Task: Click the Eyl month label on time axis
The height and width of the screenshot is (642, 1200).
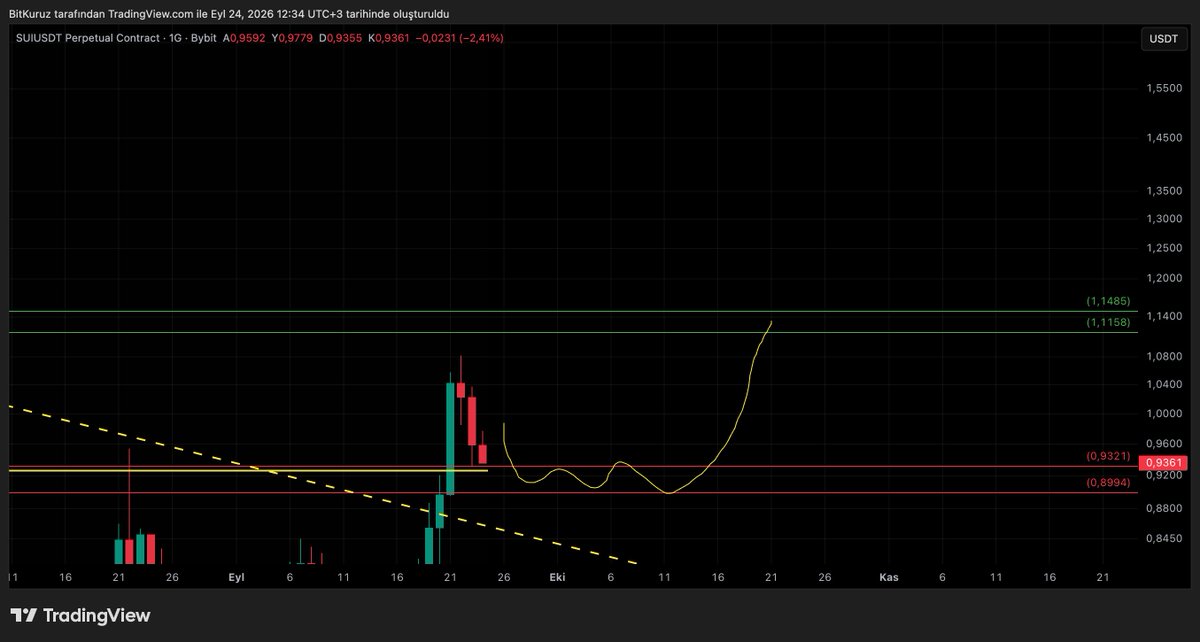Action: pyautogui.click(x=237, y=578)
